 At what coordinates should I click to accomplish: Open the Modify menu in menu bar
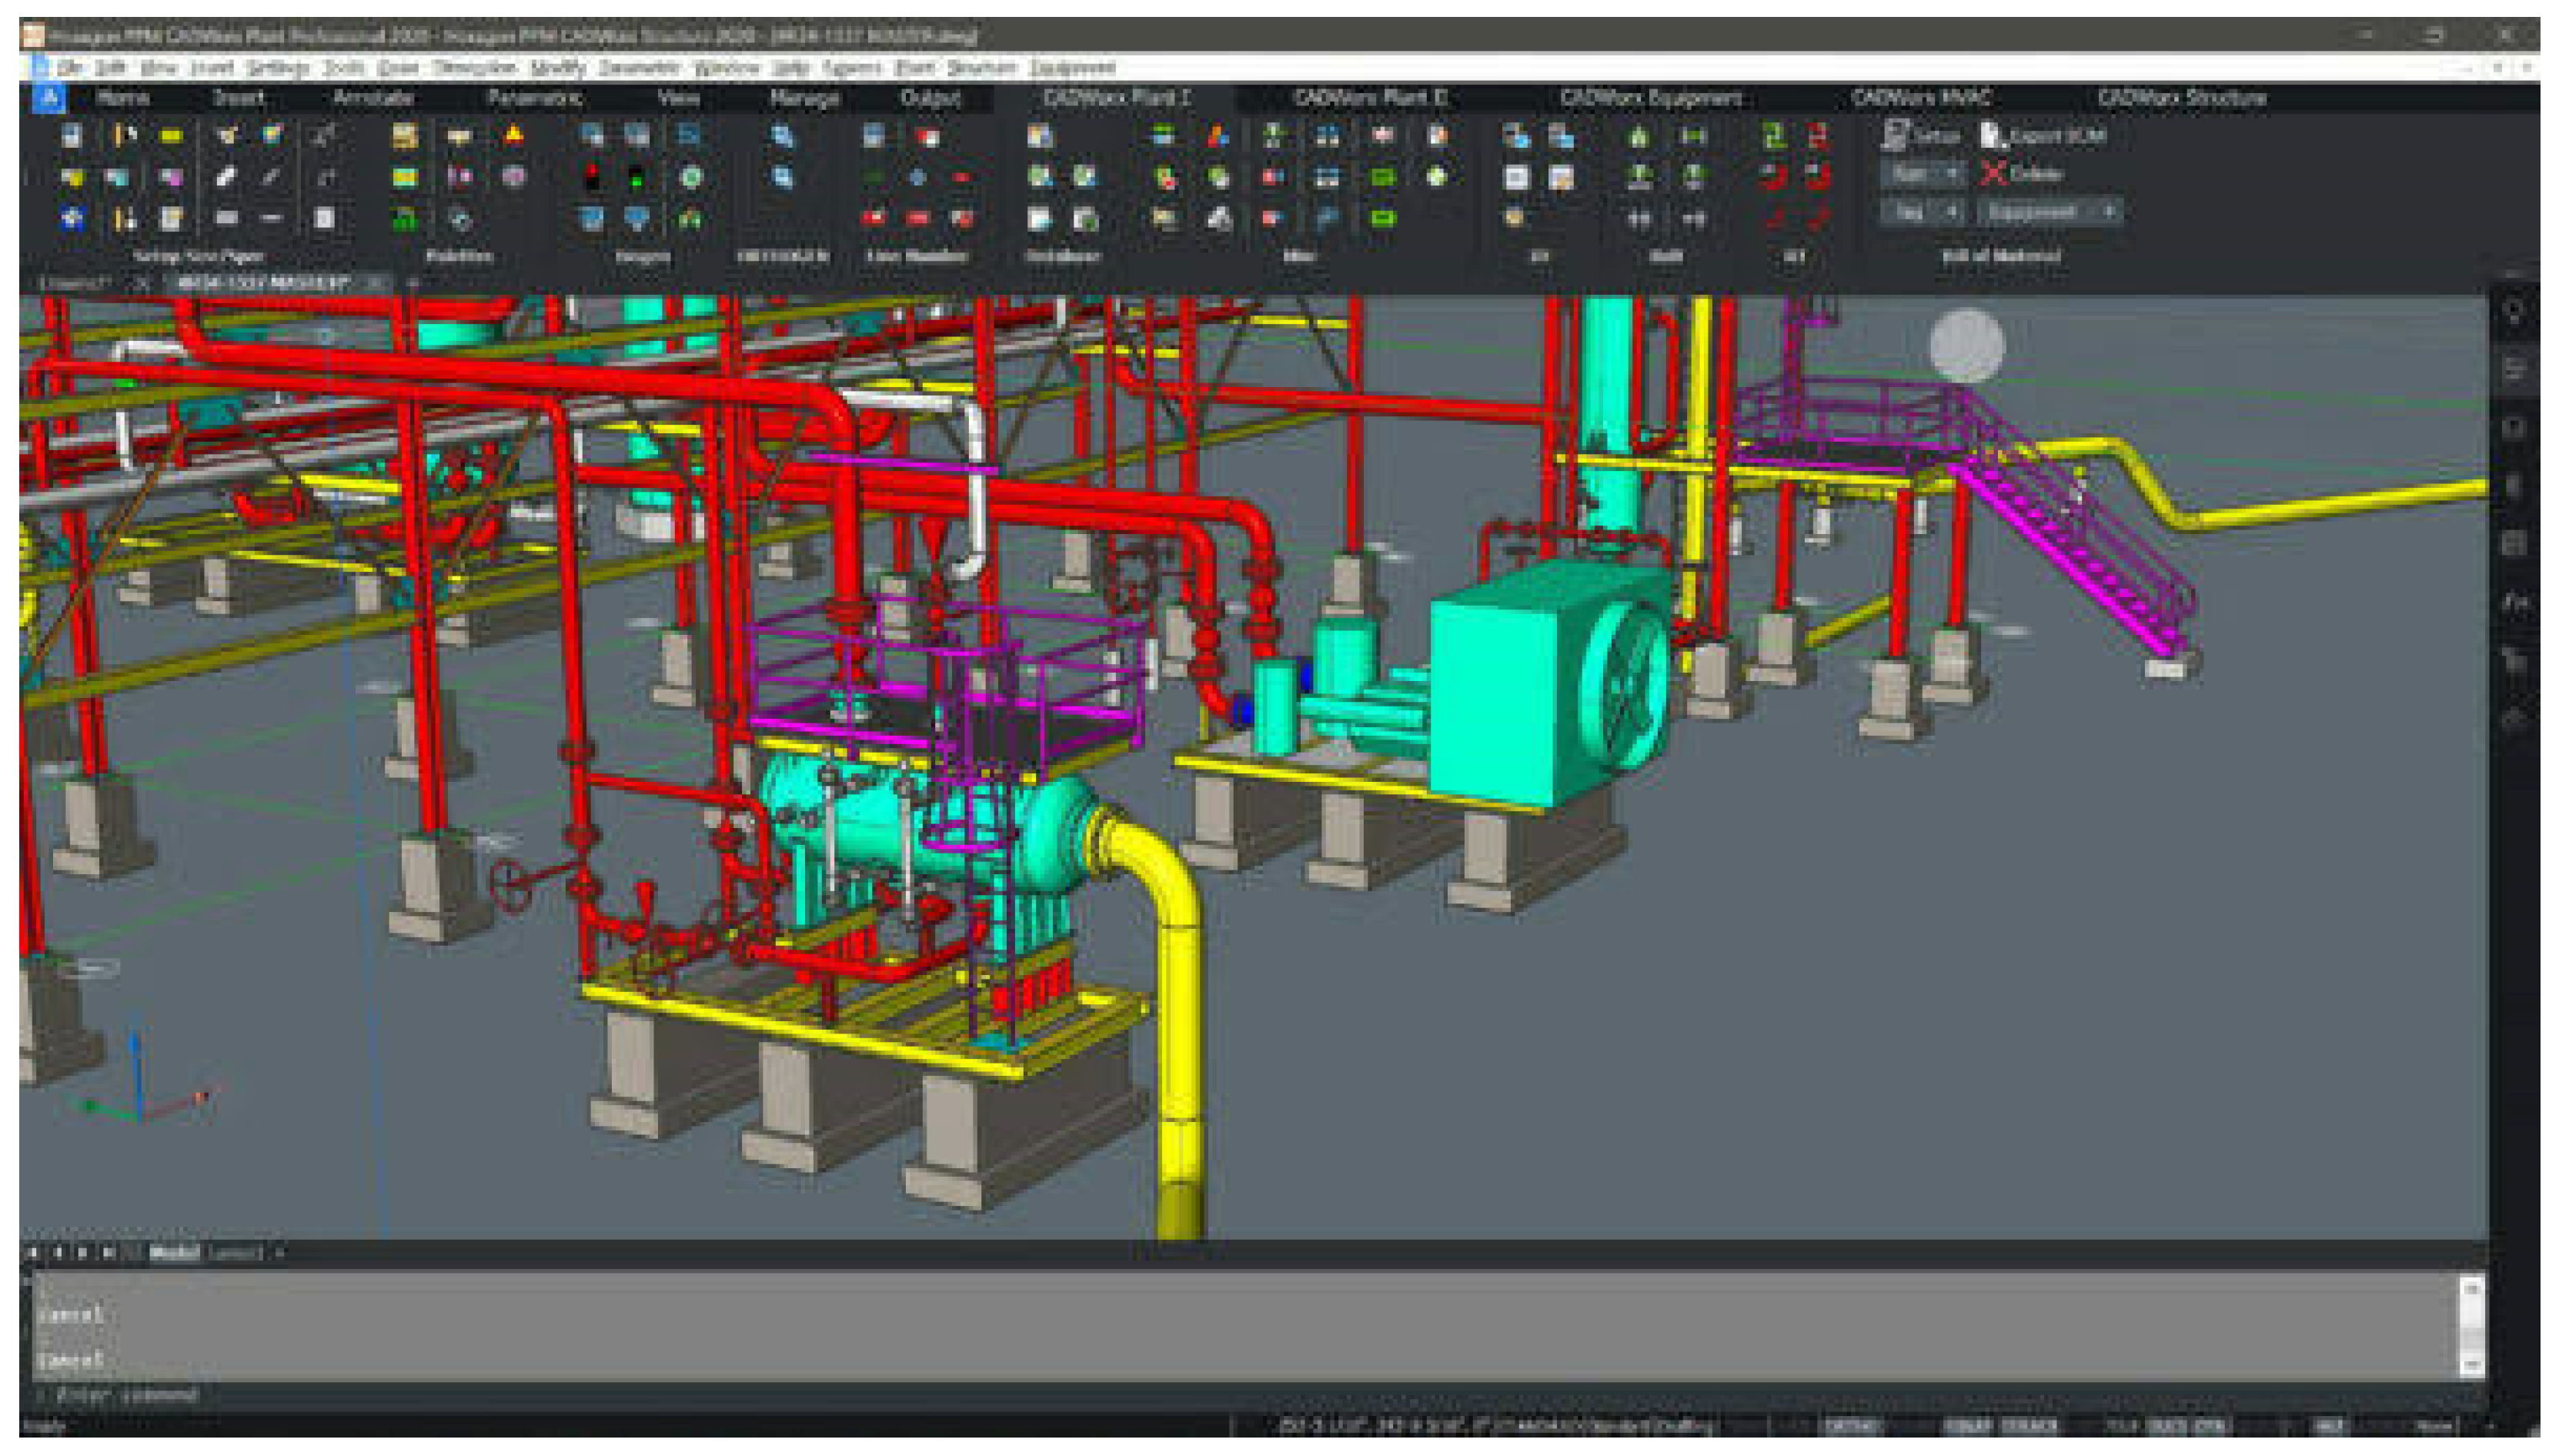(x=557, y=67)
